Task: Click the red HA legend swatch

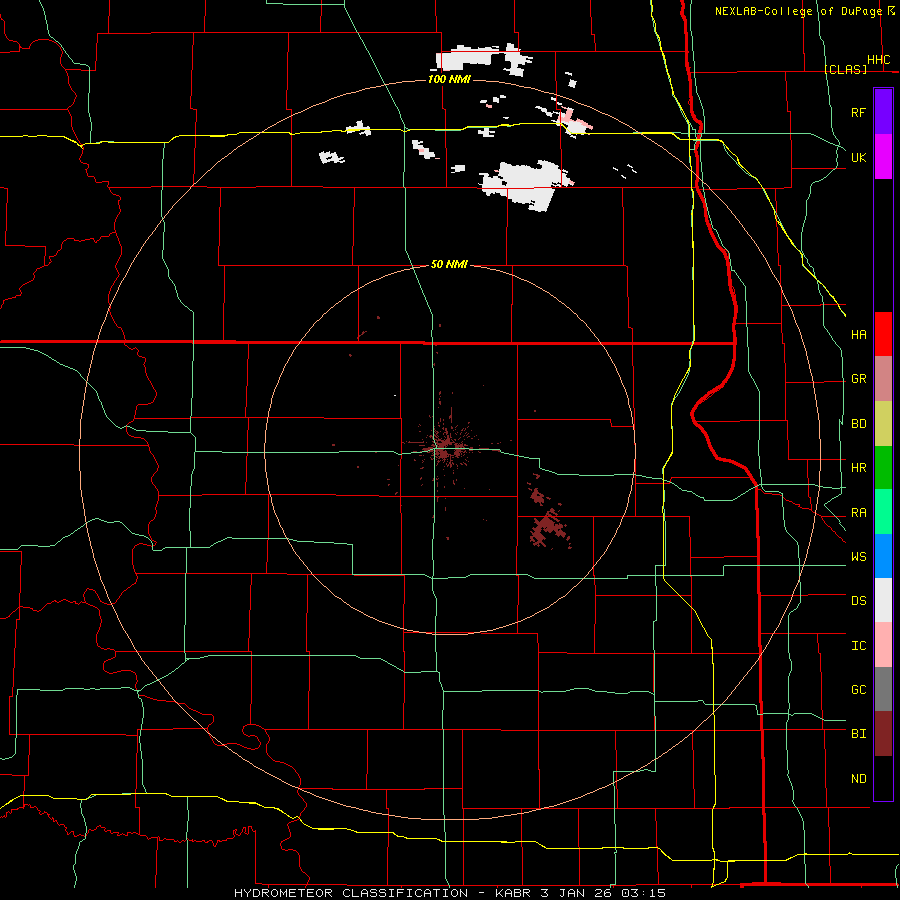Action: [x=883, y=334]
